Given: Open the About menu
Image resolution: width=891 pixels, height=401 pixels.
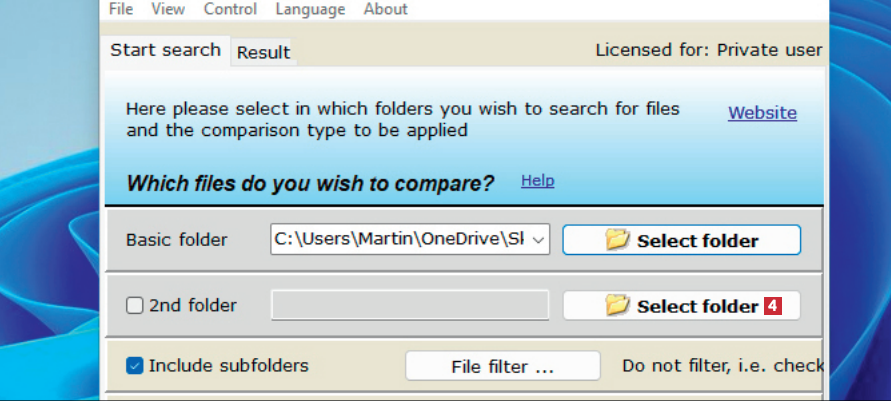Looking at the screenshot, I should tap(385, 9).
